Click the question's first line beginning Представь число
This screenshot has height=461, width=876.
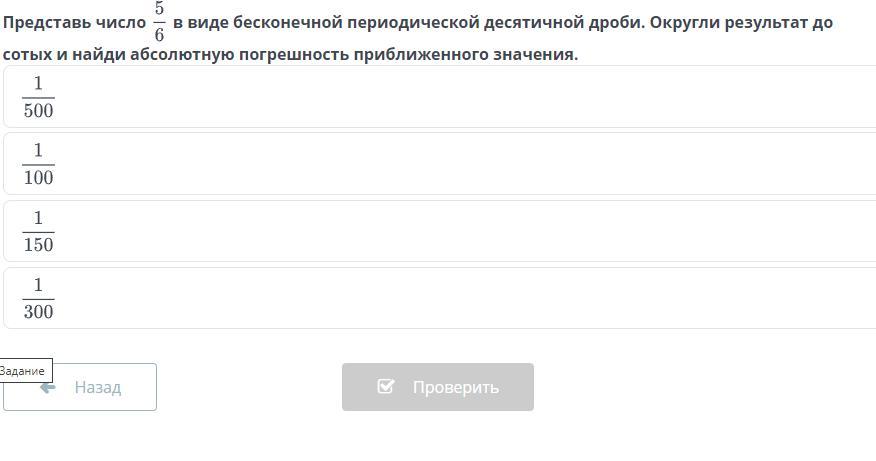point(418,22)
